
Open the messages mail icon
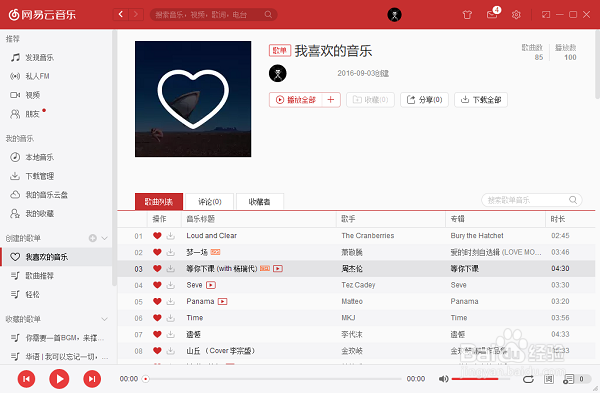point(492,15)
